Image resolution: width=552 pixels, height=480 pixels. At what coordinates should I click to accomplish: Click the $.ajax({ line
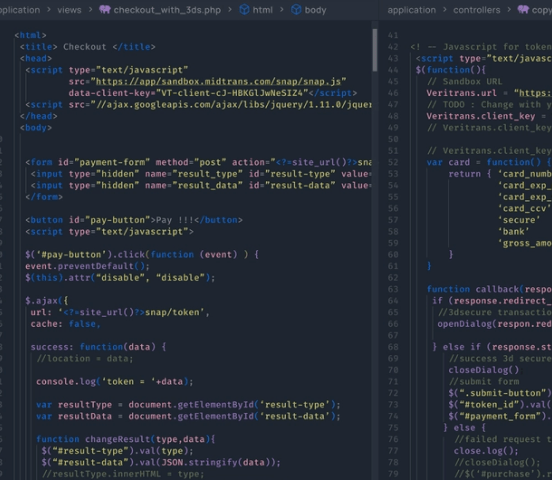click(46, 301)
